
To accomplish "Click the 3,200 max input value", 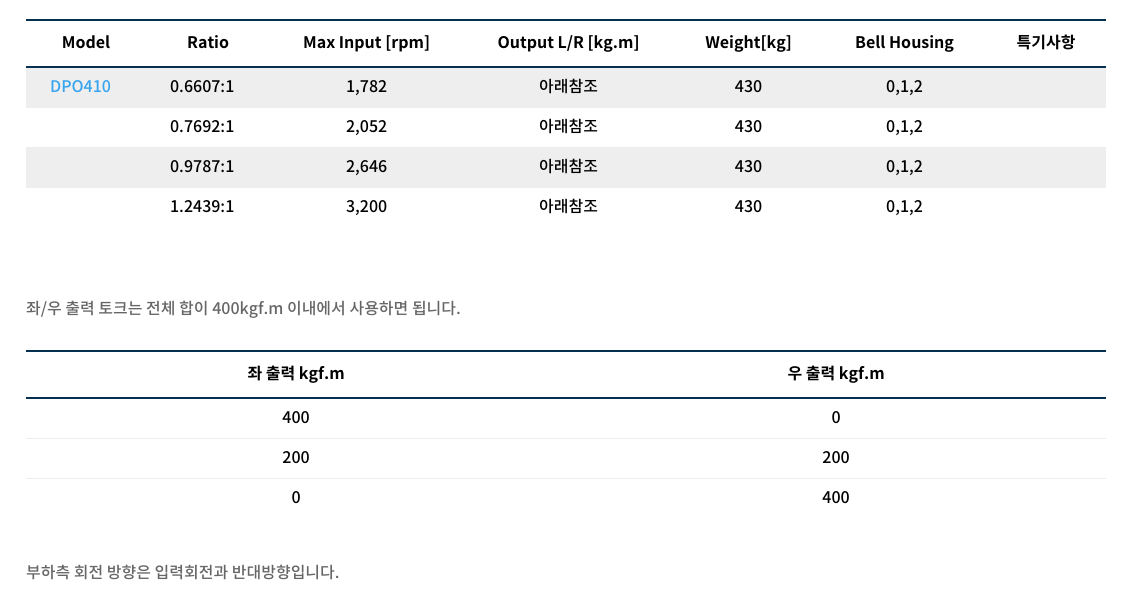I will (366, 207).
